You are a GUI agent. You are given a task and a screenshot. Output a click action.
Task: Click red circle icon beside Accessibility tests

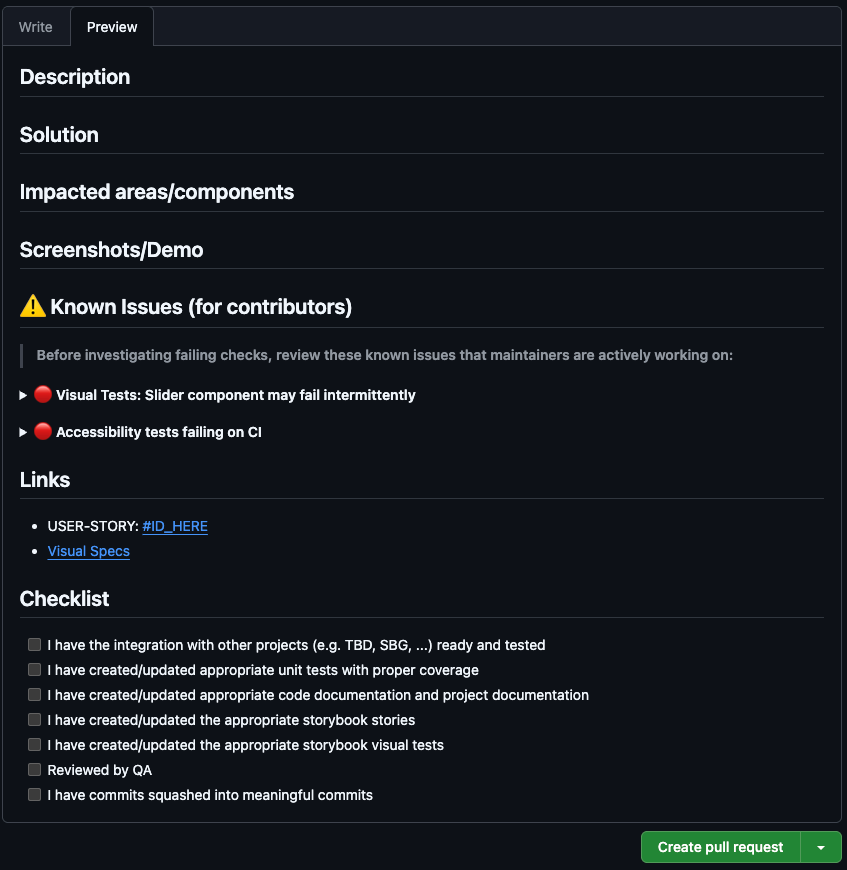(x=43, y=431)
